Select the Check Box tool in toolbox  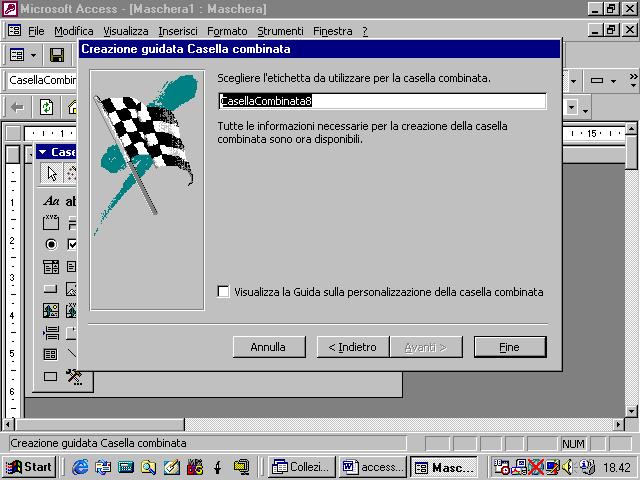click(x=72, y=244)
